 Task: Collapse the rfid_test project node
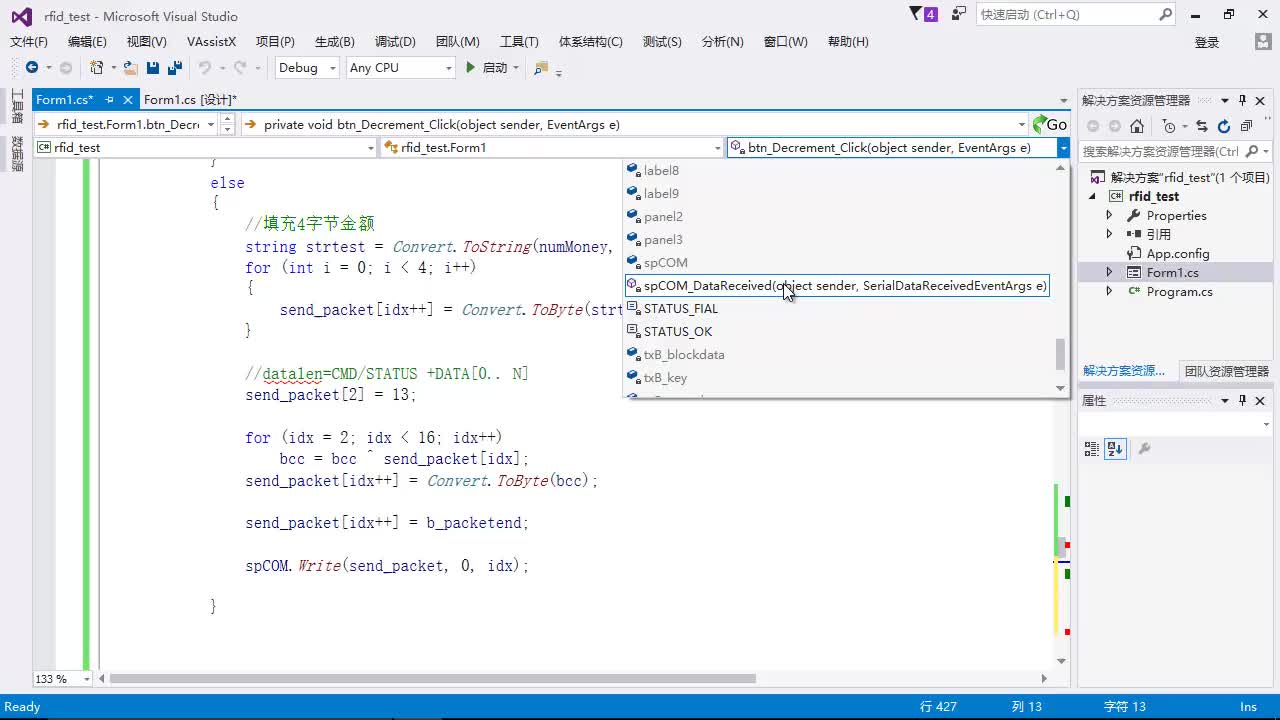1093,196
